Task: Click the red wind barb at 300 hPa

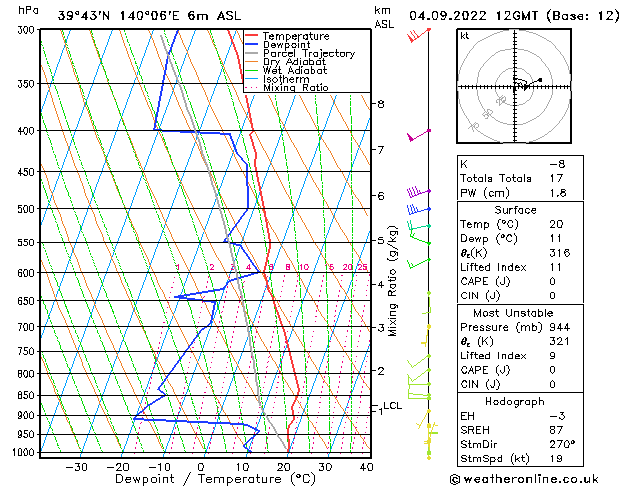Action: pyautogui.click(x=419, y=34)
